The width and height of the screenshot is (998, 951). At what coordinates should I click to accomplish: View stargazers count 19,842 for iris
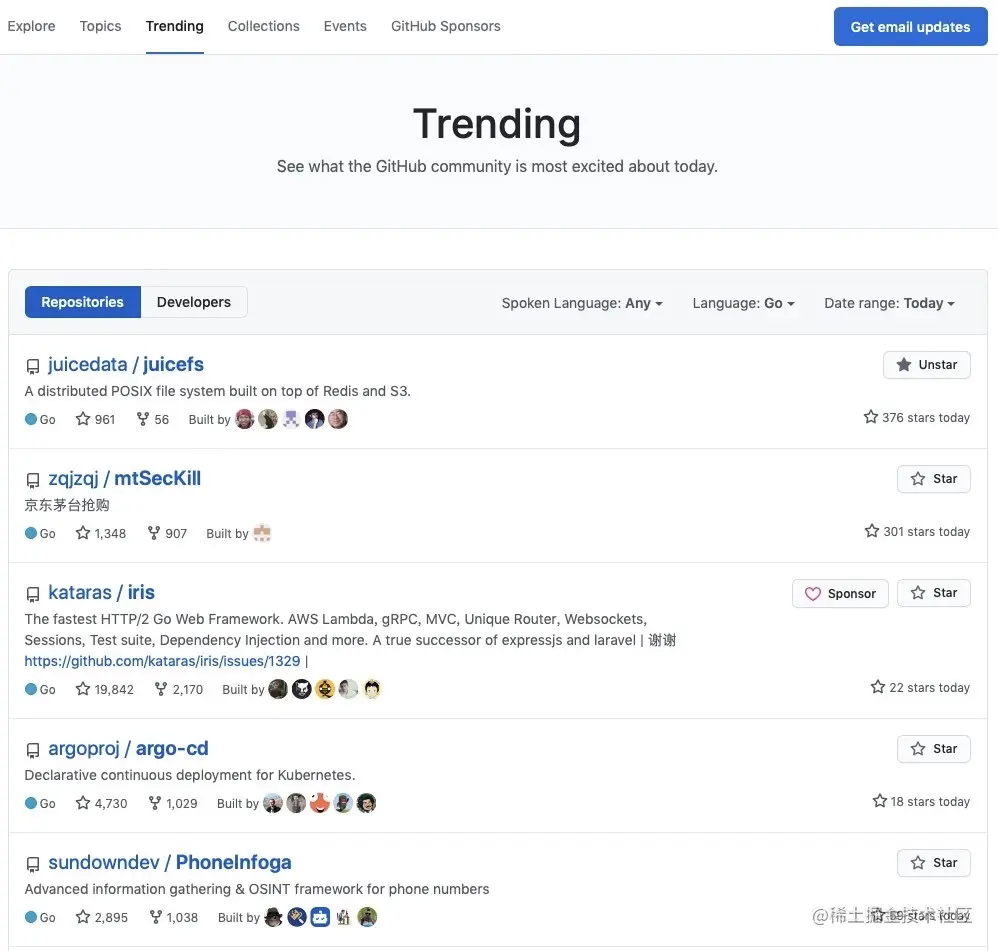click(104, 689)
